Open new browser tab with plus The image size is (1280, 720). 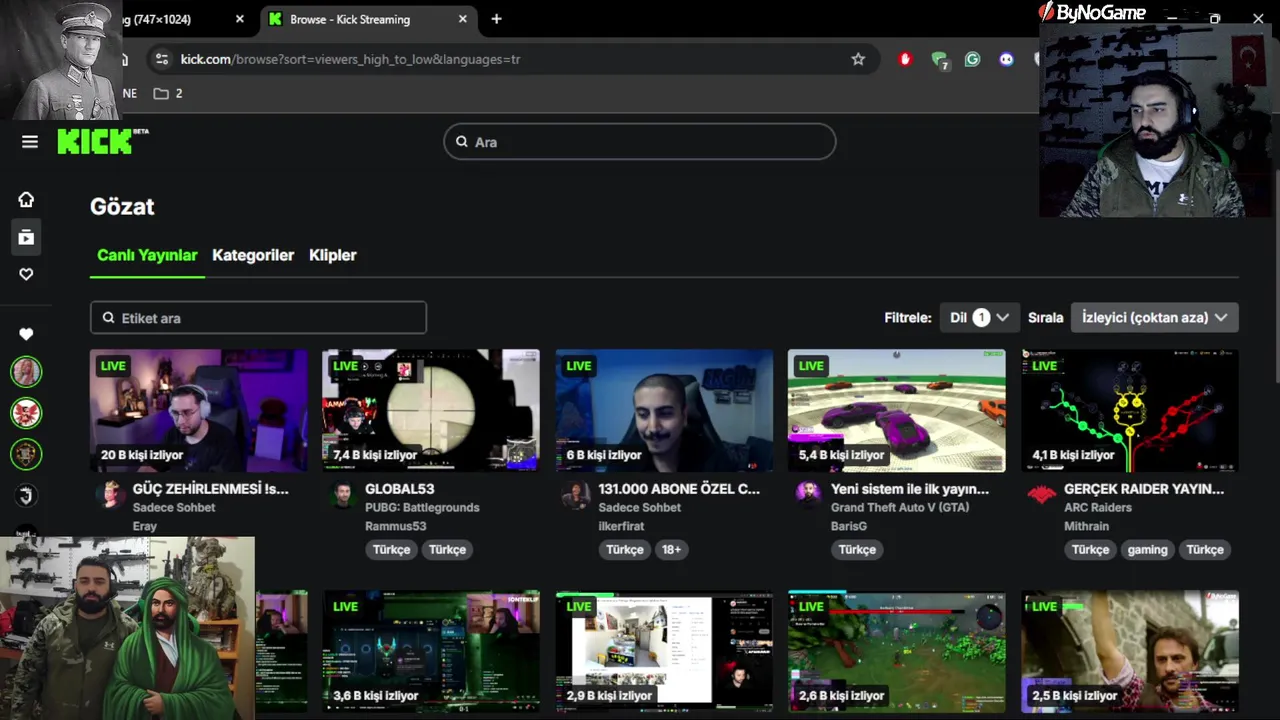coord(496,19)
